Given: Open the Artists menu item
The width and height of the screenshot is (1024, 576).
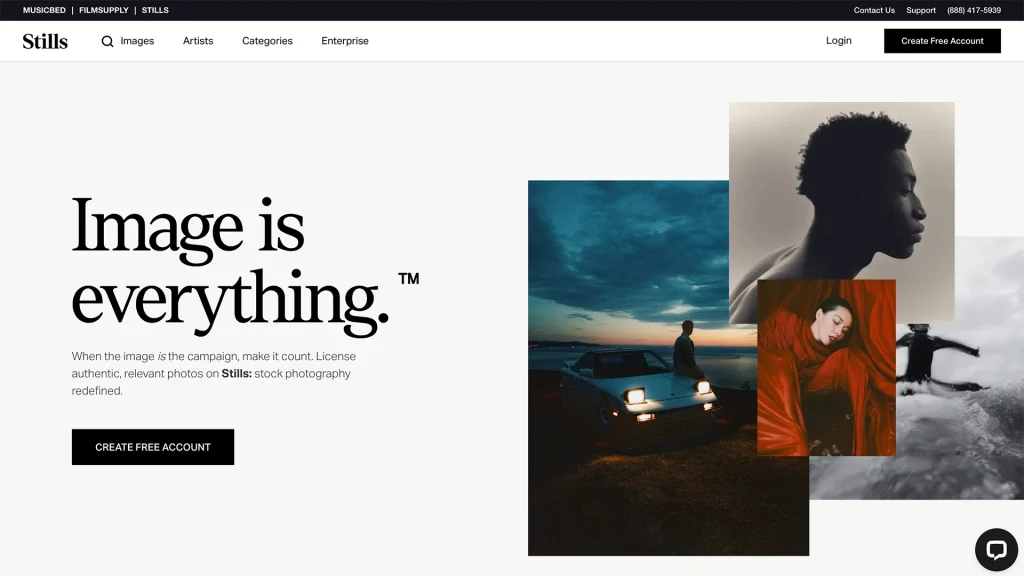Looking at the screenshot, I should click(198, 41).
